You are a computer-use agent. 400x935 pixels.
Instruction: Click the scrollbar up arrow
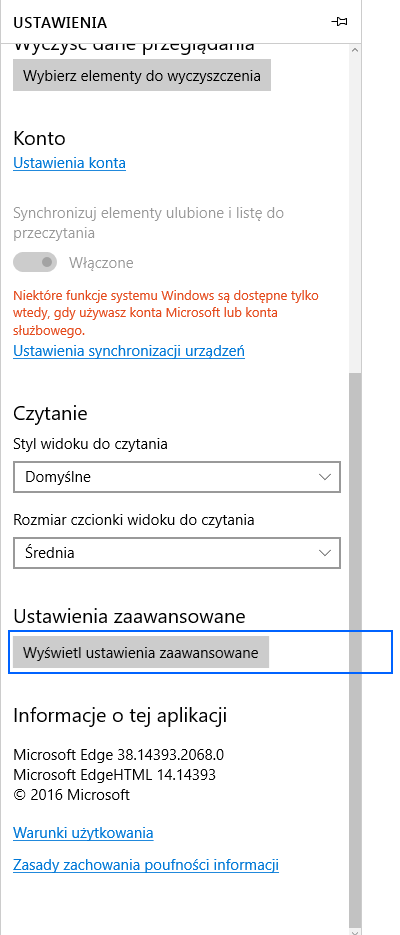tap(355, 50)
